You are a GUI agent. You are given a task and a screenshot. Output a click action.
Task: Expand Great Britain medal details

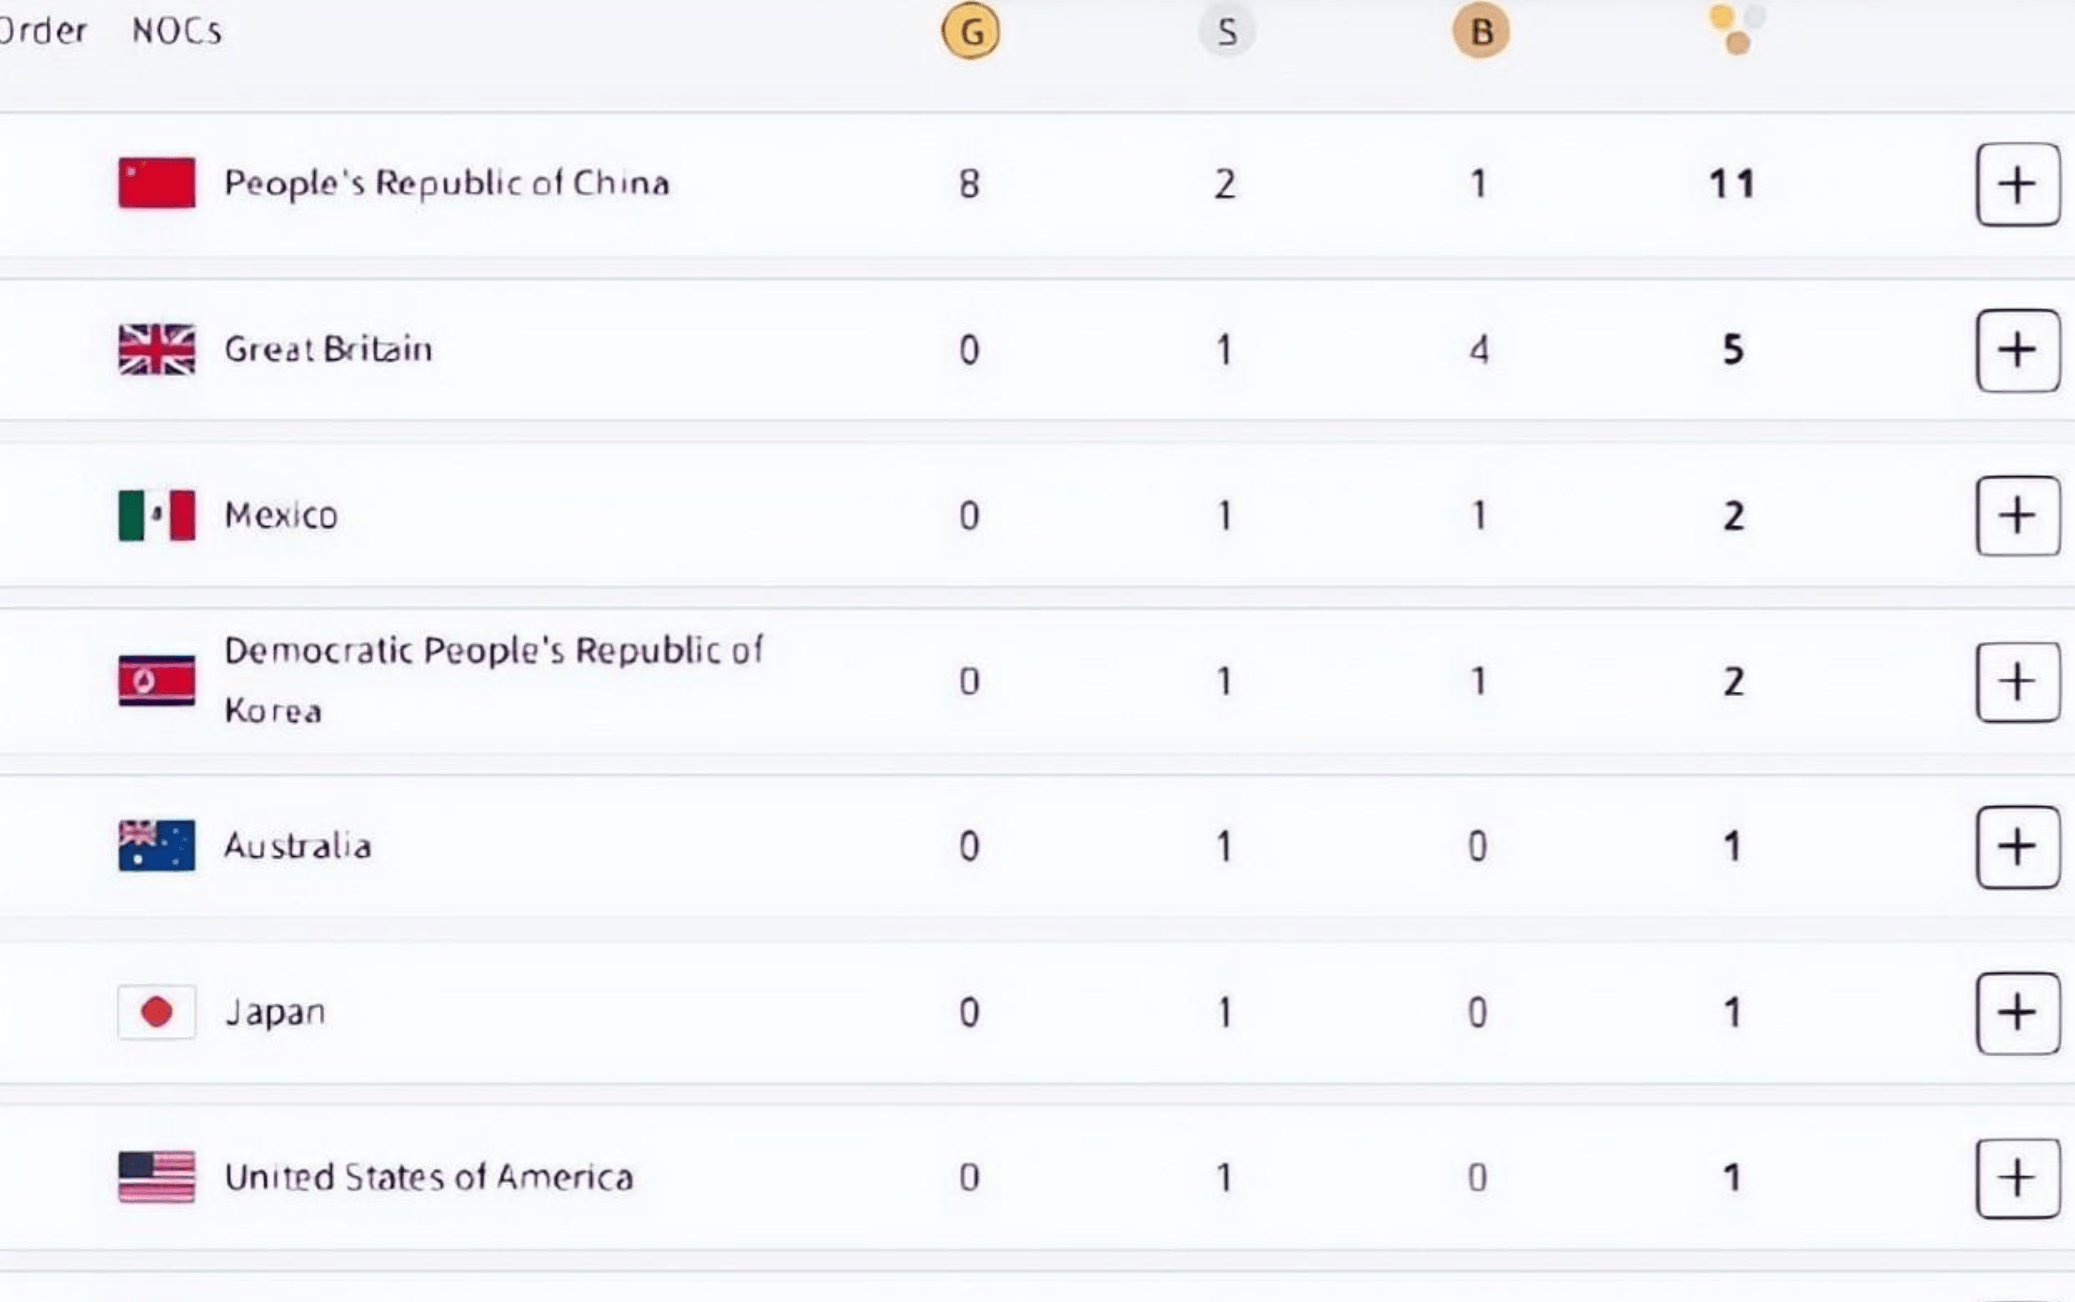[2017, 350]
